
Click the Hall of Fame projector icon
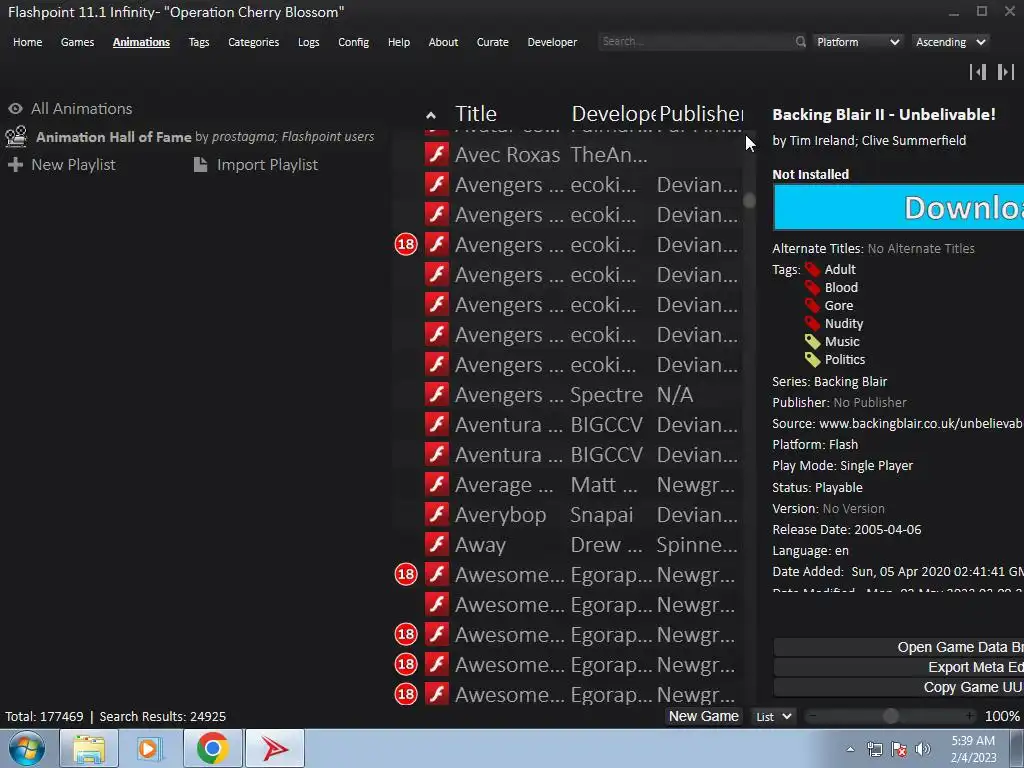coord(16,136)
